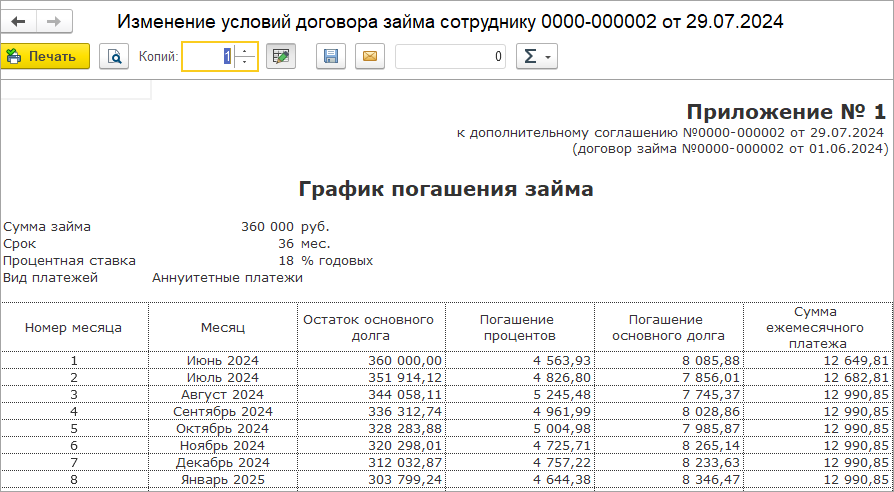Go forward with the right arrow button

click(x=54, y=22)
